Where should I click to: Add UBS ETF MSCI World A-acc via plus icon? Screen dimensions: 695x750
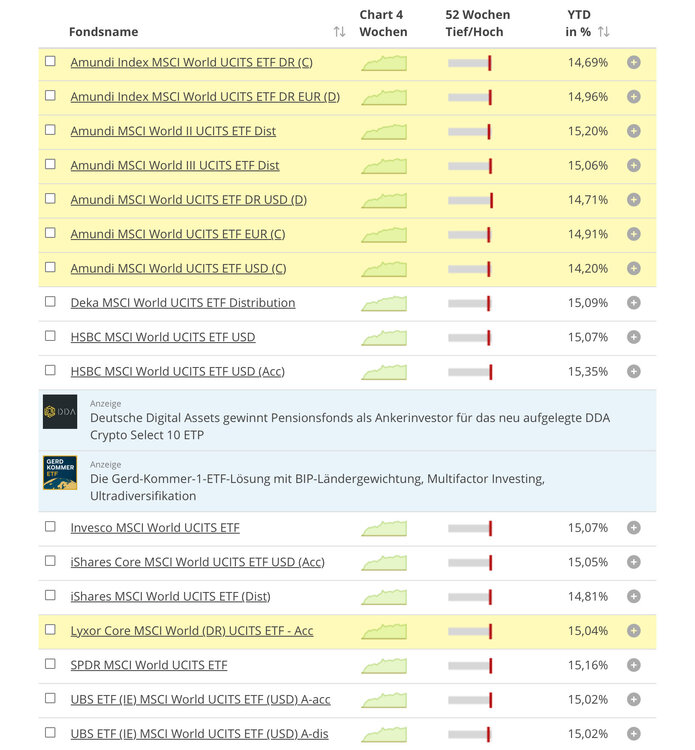pos(633,700)
